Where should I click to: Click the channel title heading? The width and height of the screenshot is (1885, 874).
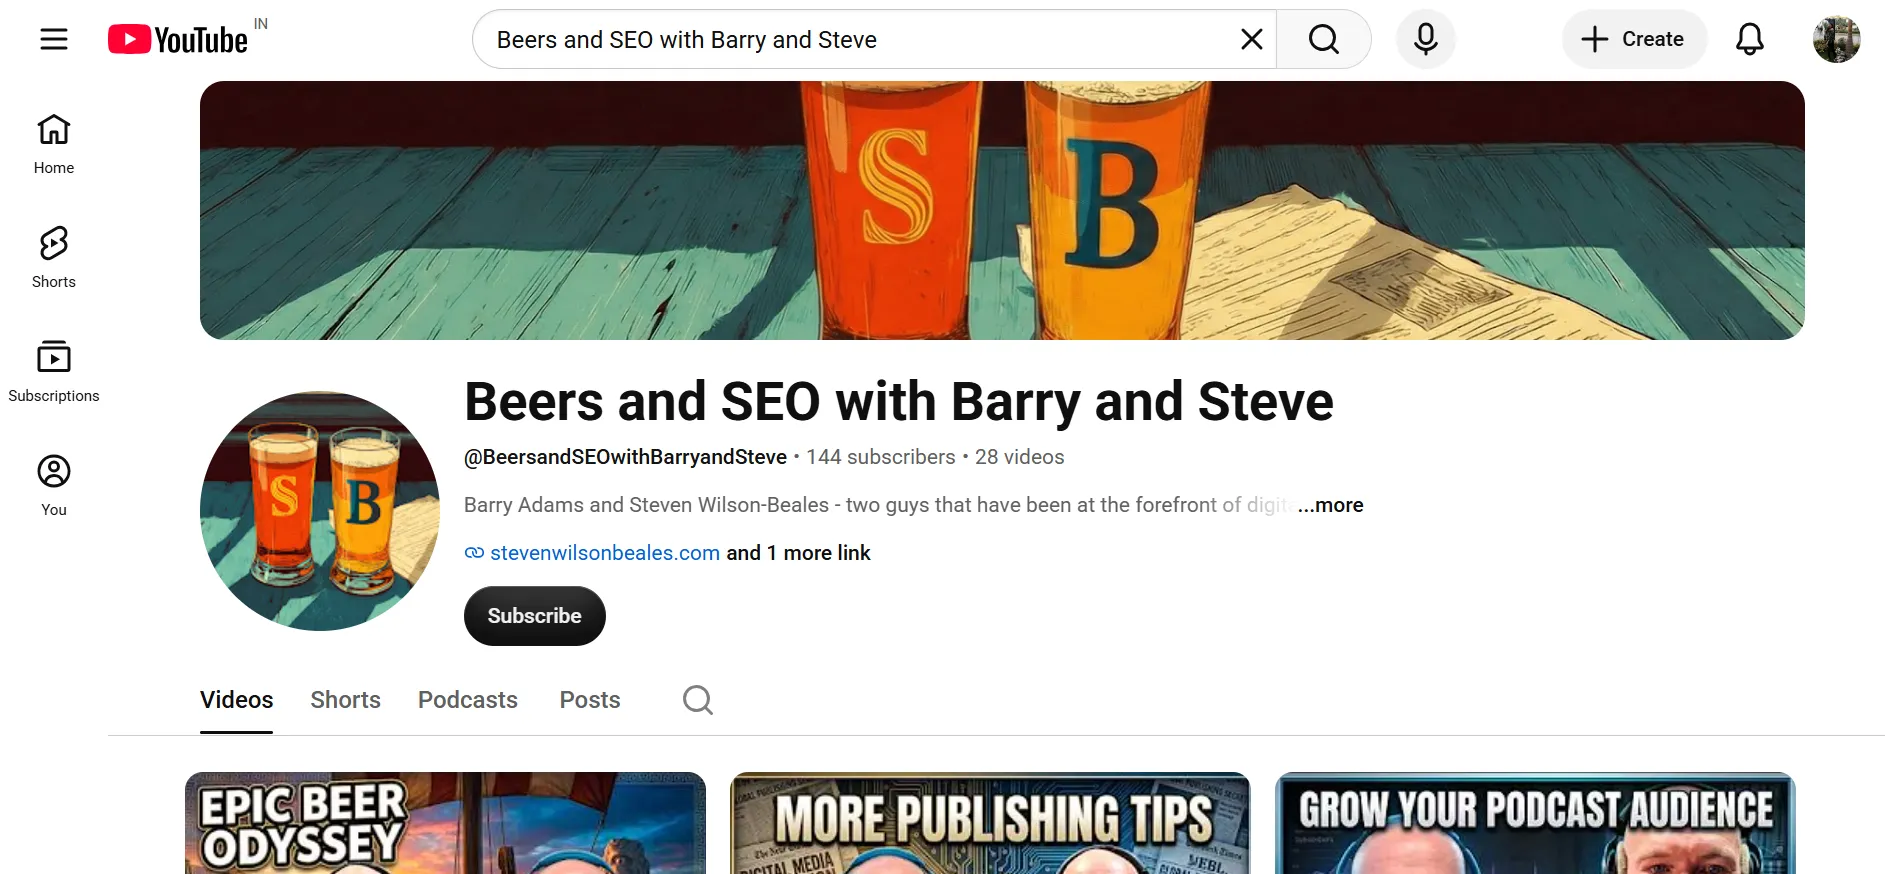899,401
